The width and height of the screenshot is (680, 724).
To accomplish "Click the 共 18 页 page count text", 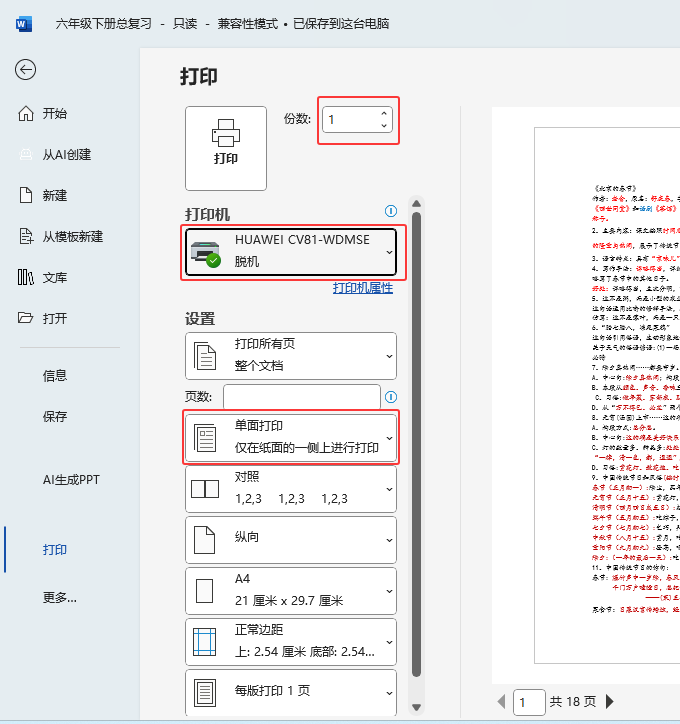I will click(x=573, y=702).
